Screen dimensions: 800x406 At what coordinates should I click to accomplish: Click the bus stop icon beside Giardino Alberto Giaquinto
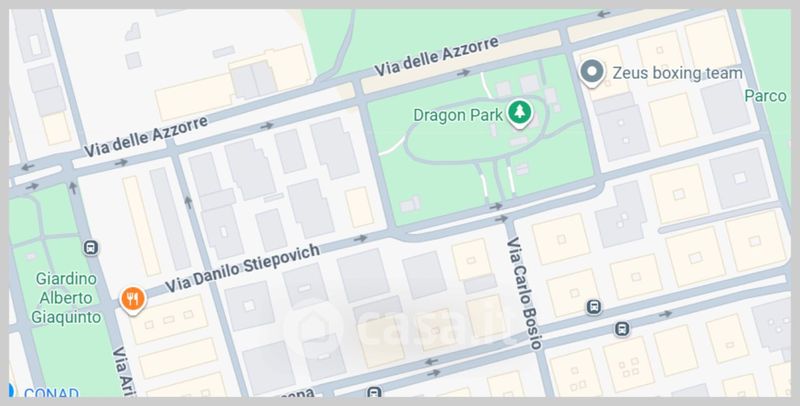tap(91, 248)
